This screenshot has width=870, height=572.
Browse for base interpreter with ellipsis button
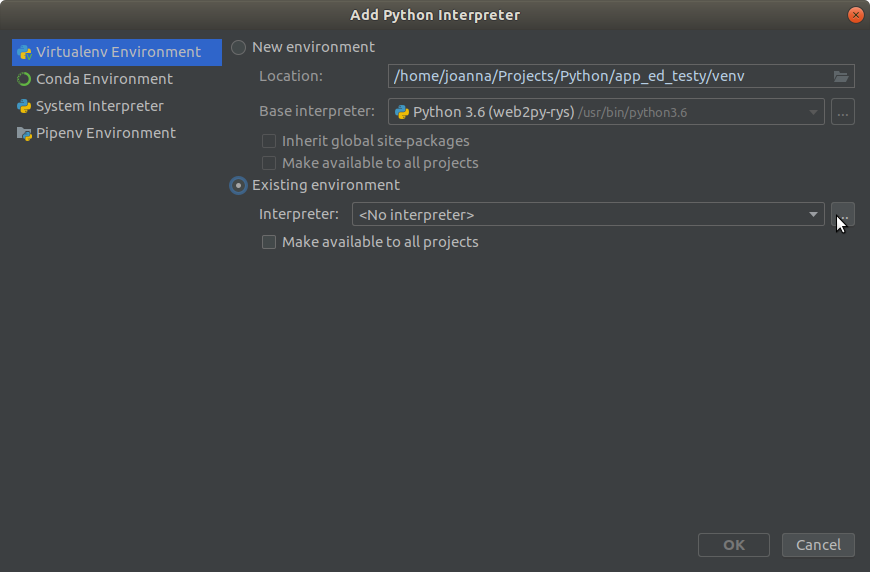(x=842, y=112)
